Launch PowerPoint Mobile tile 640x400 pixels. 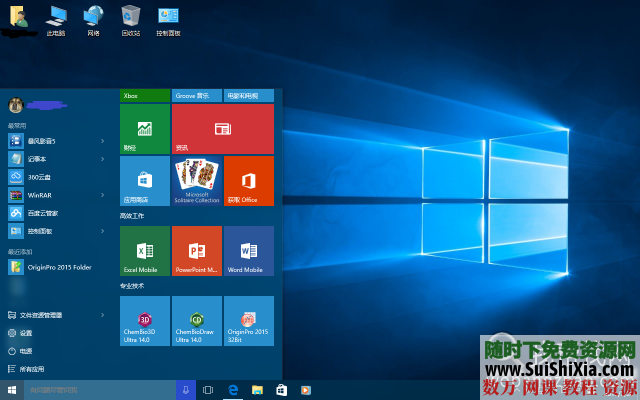click(197, 251)
